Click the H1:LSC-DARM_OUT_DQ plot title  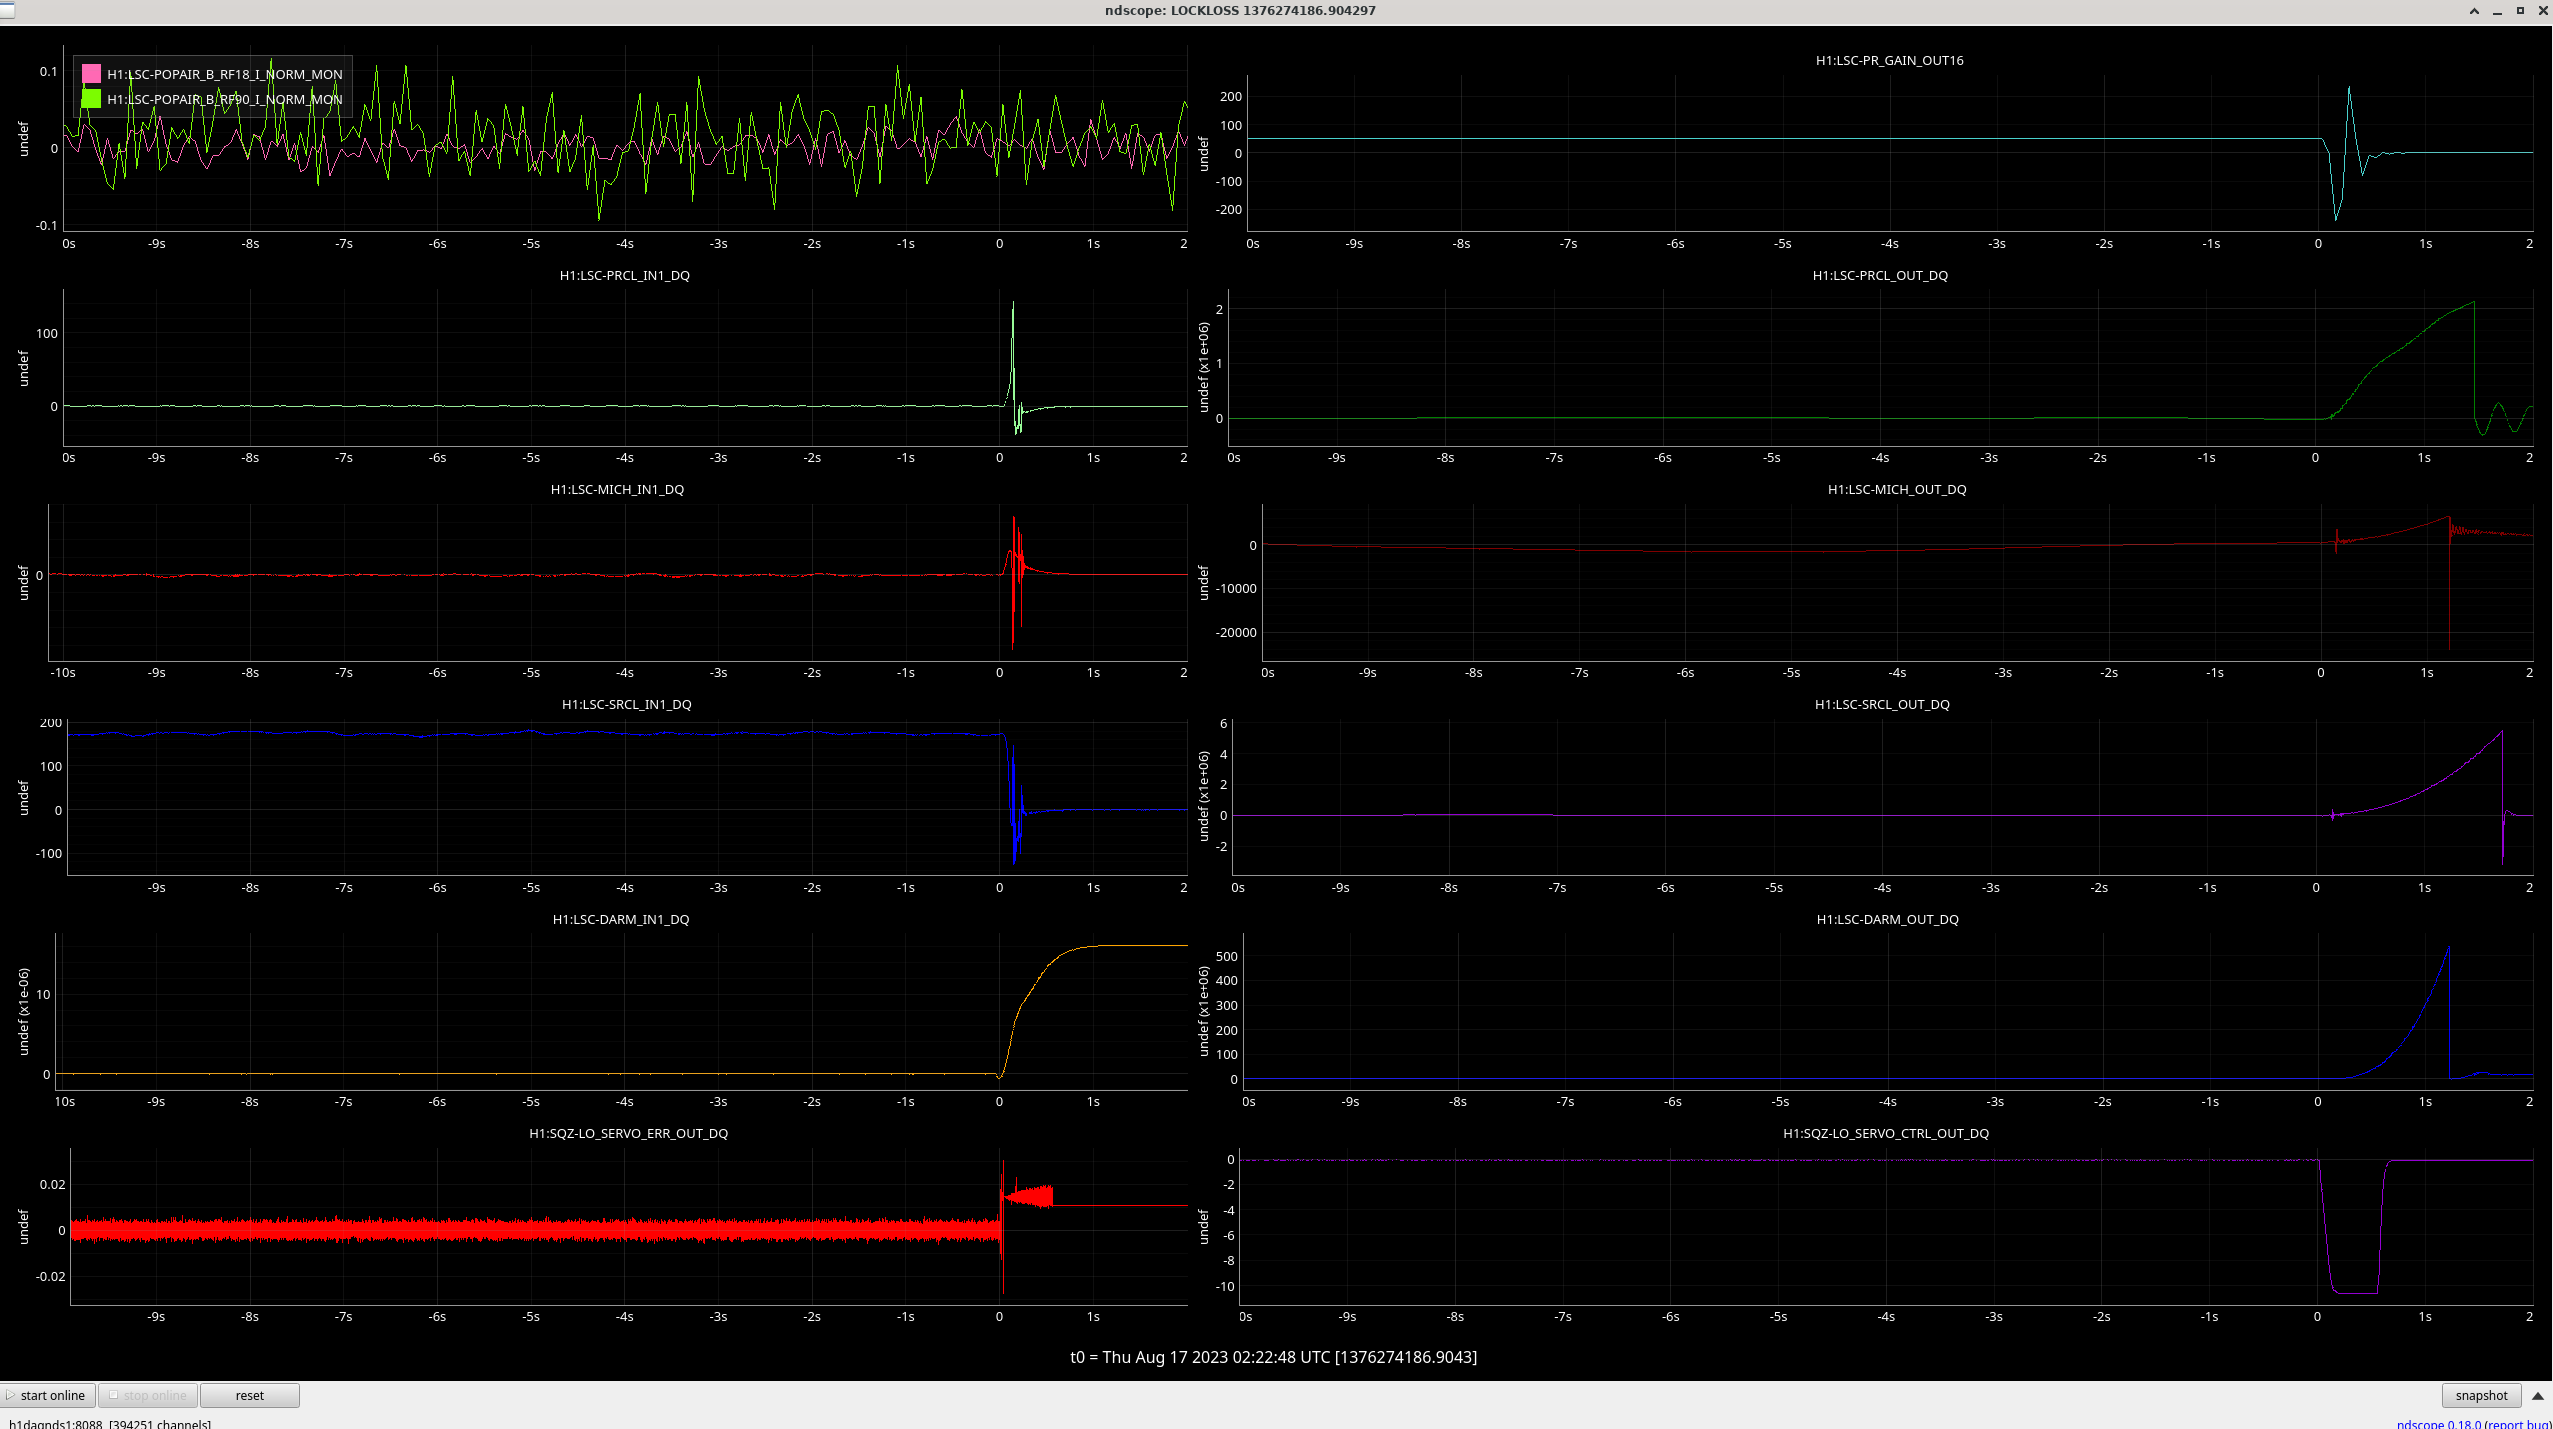pos(1888,919)
